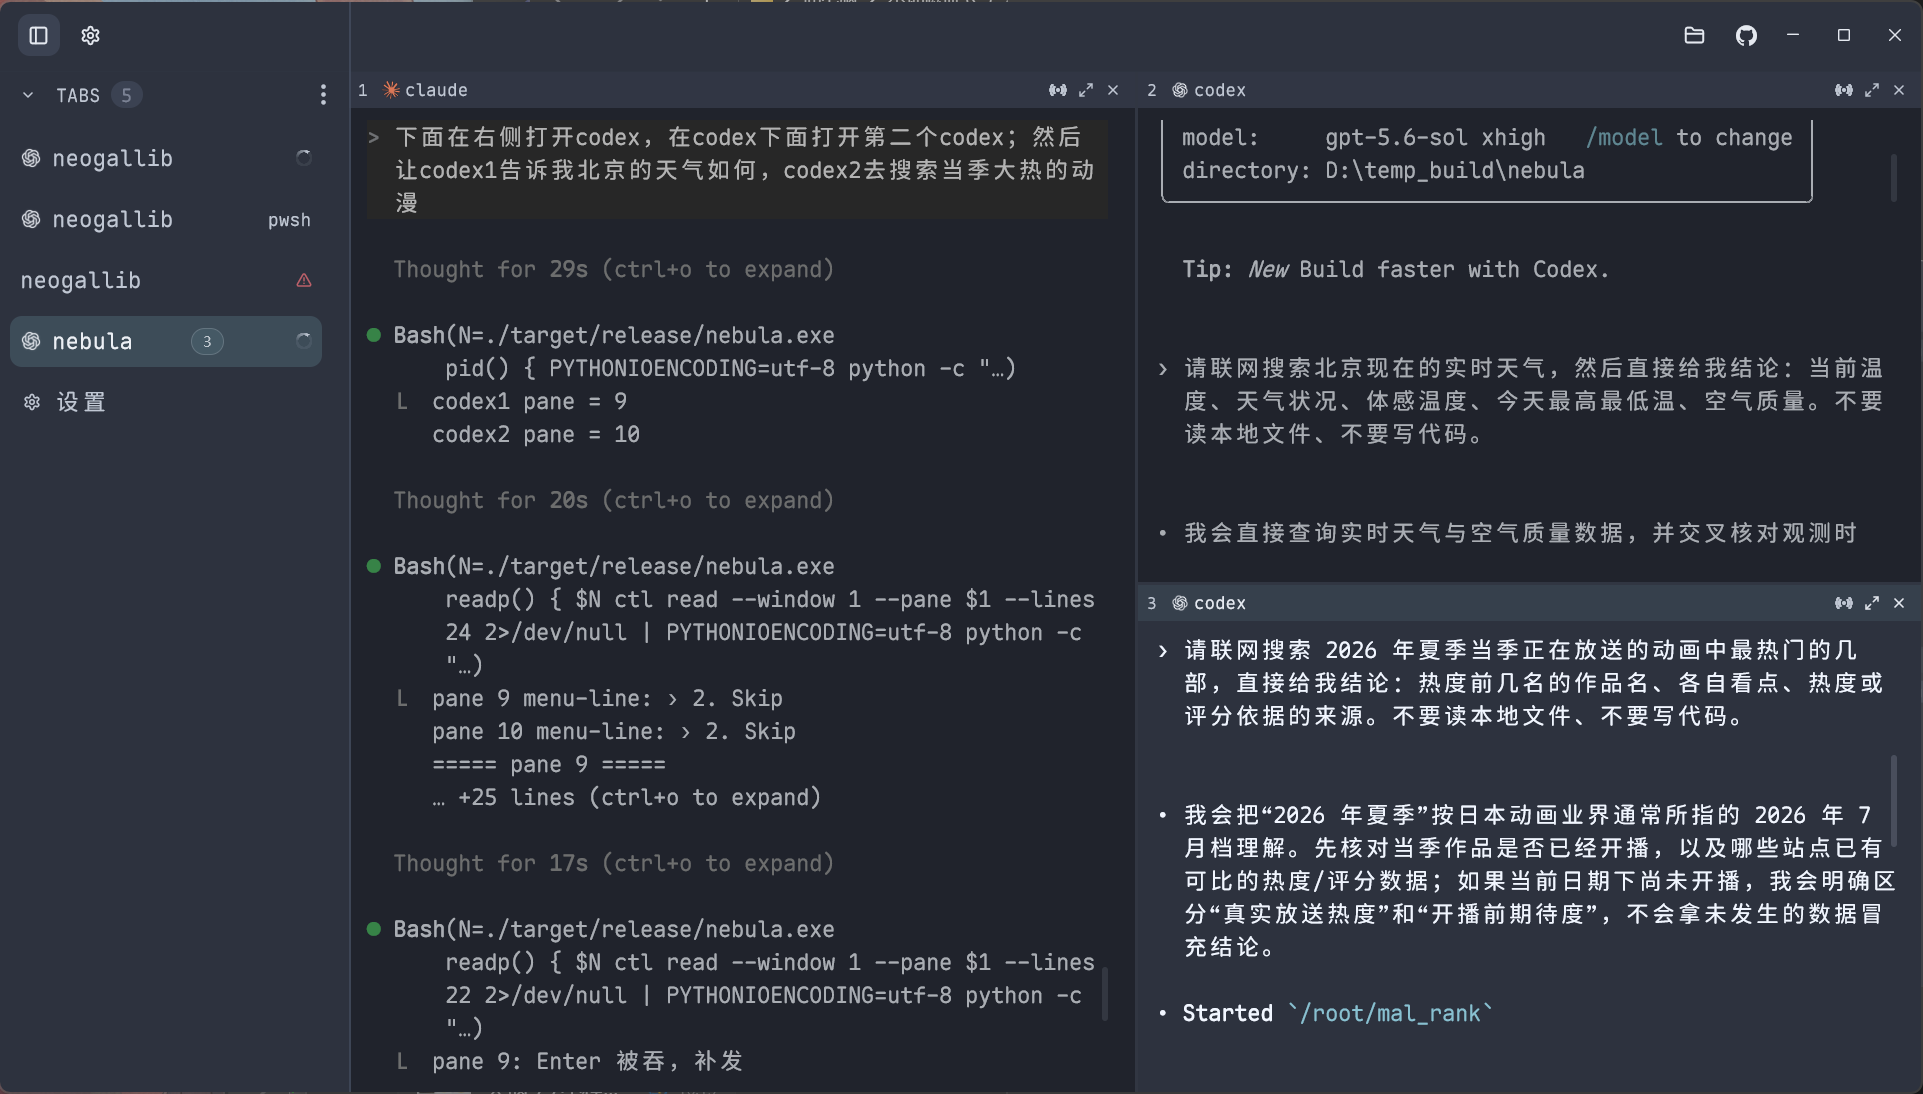
Task: Click 'Tip: New Build faster with Codex.'
Action: coord(1396,269)
